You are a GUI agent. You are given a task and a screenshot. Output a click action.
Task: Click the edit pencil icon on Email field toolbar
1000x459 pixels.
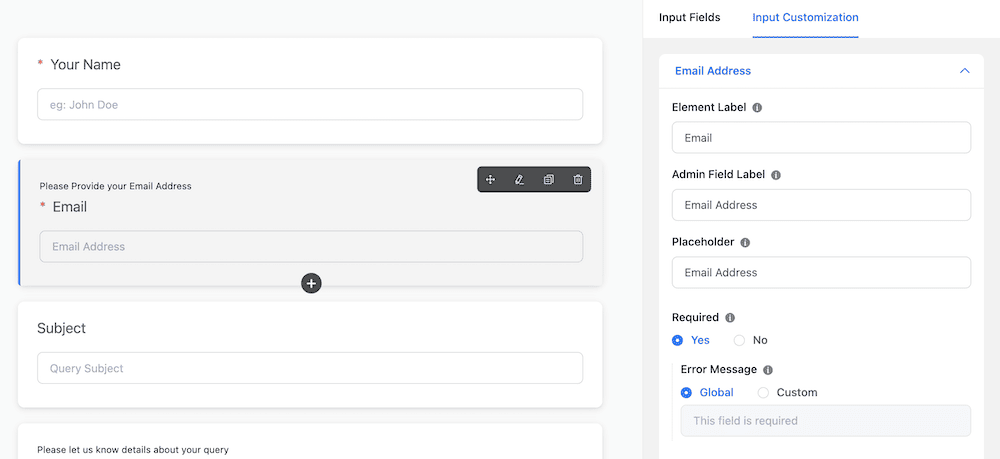519,180
